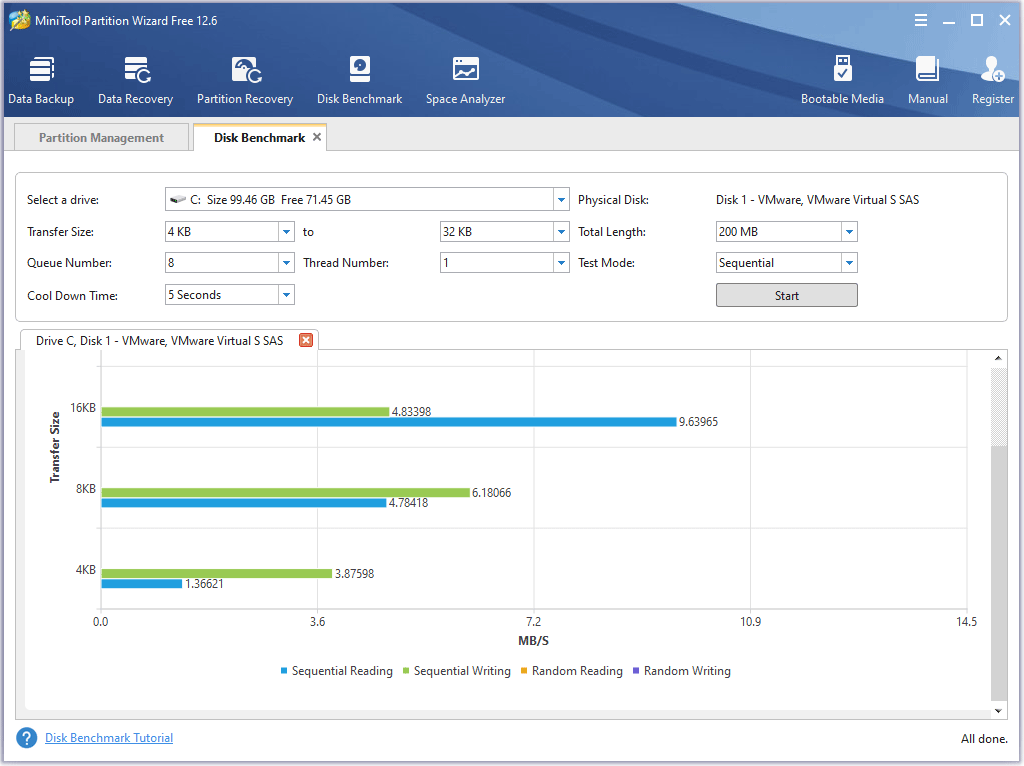Image resolution: width=1024 pixels, height=766 pixels.
Task: Click the 1.36621 value label
Action: click(x=204, y=584)
